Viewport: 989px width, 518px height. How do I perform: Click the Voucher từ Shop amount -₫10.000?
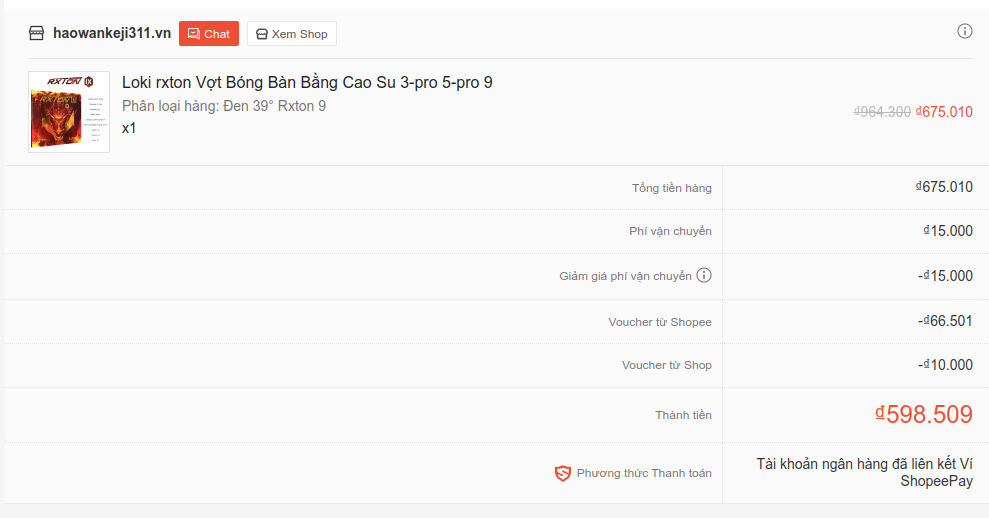pyautogui.click(x=945, y=365)
